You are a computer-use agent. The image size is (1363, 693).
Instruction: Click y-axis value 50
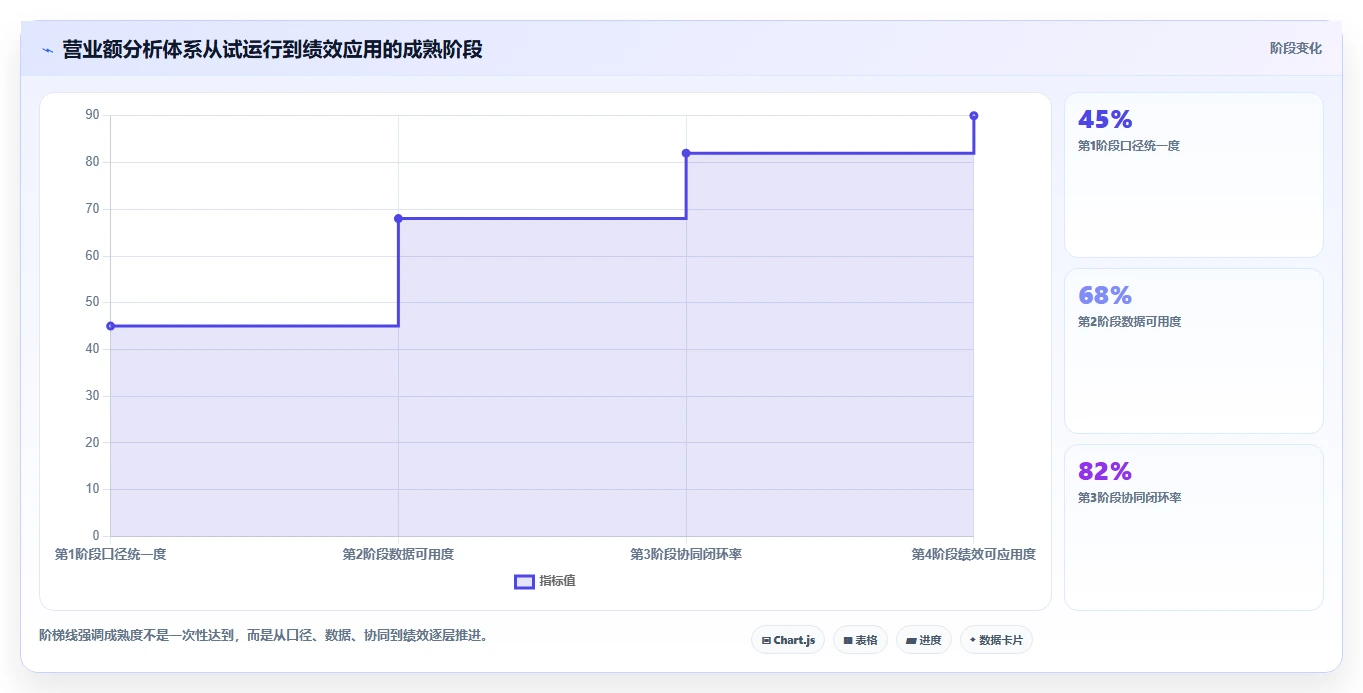coord(93,302)
